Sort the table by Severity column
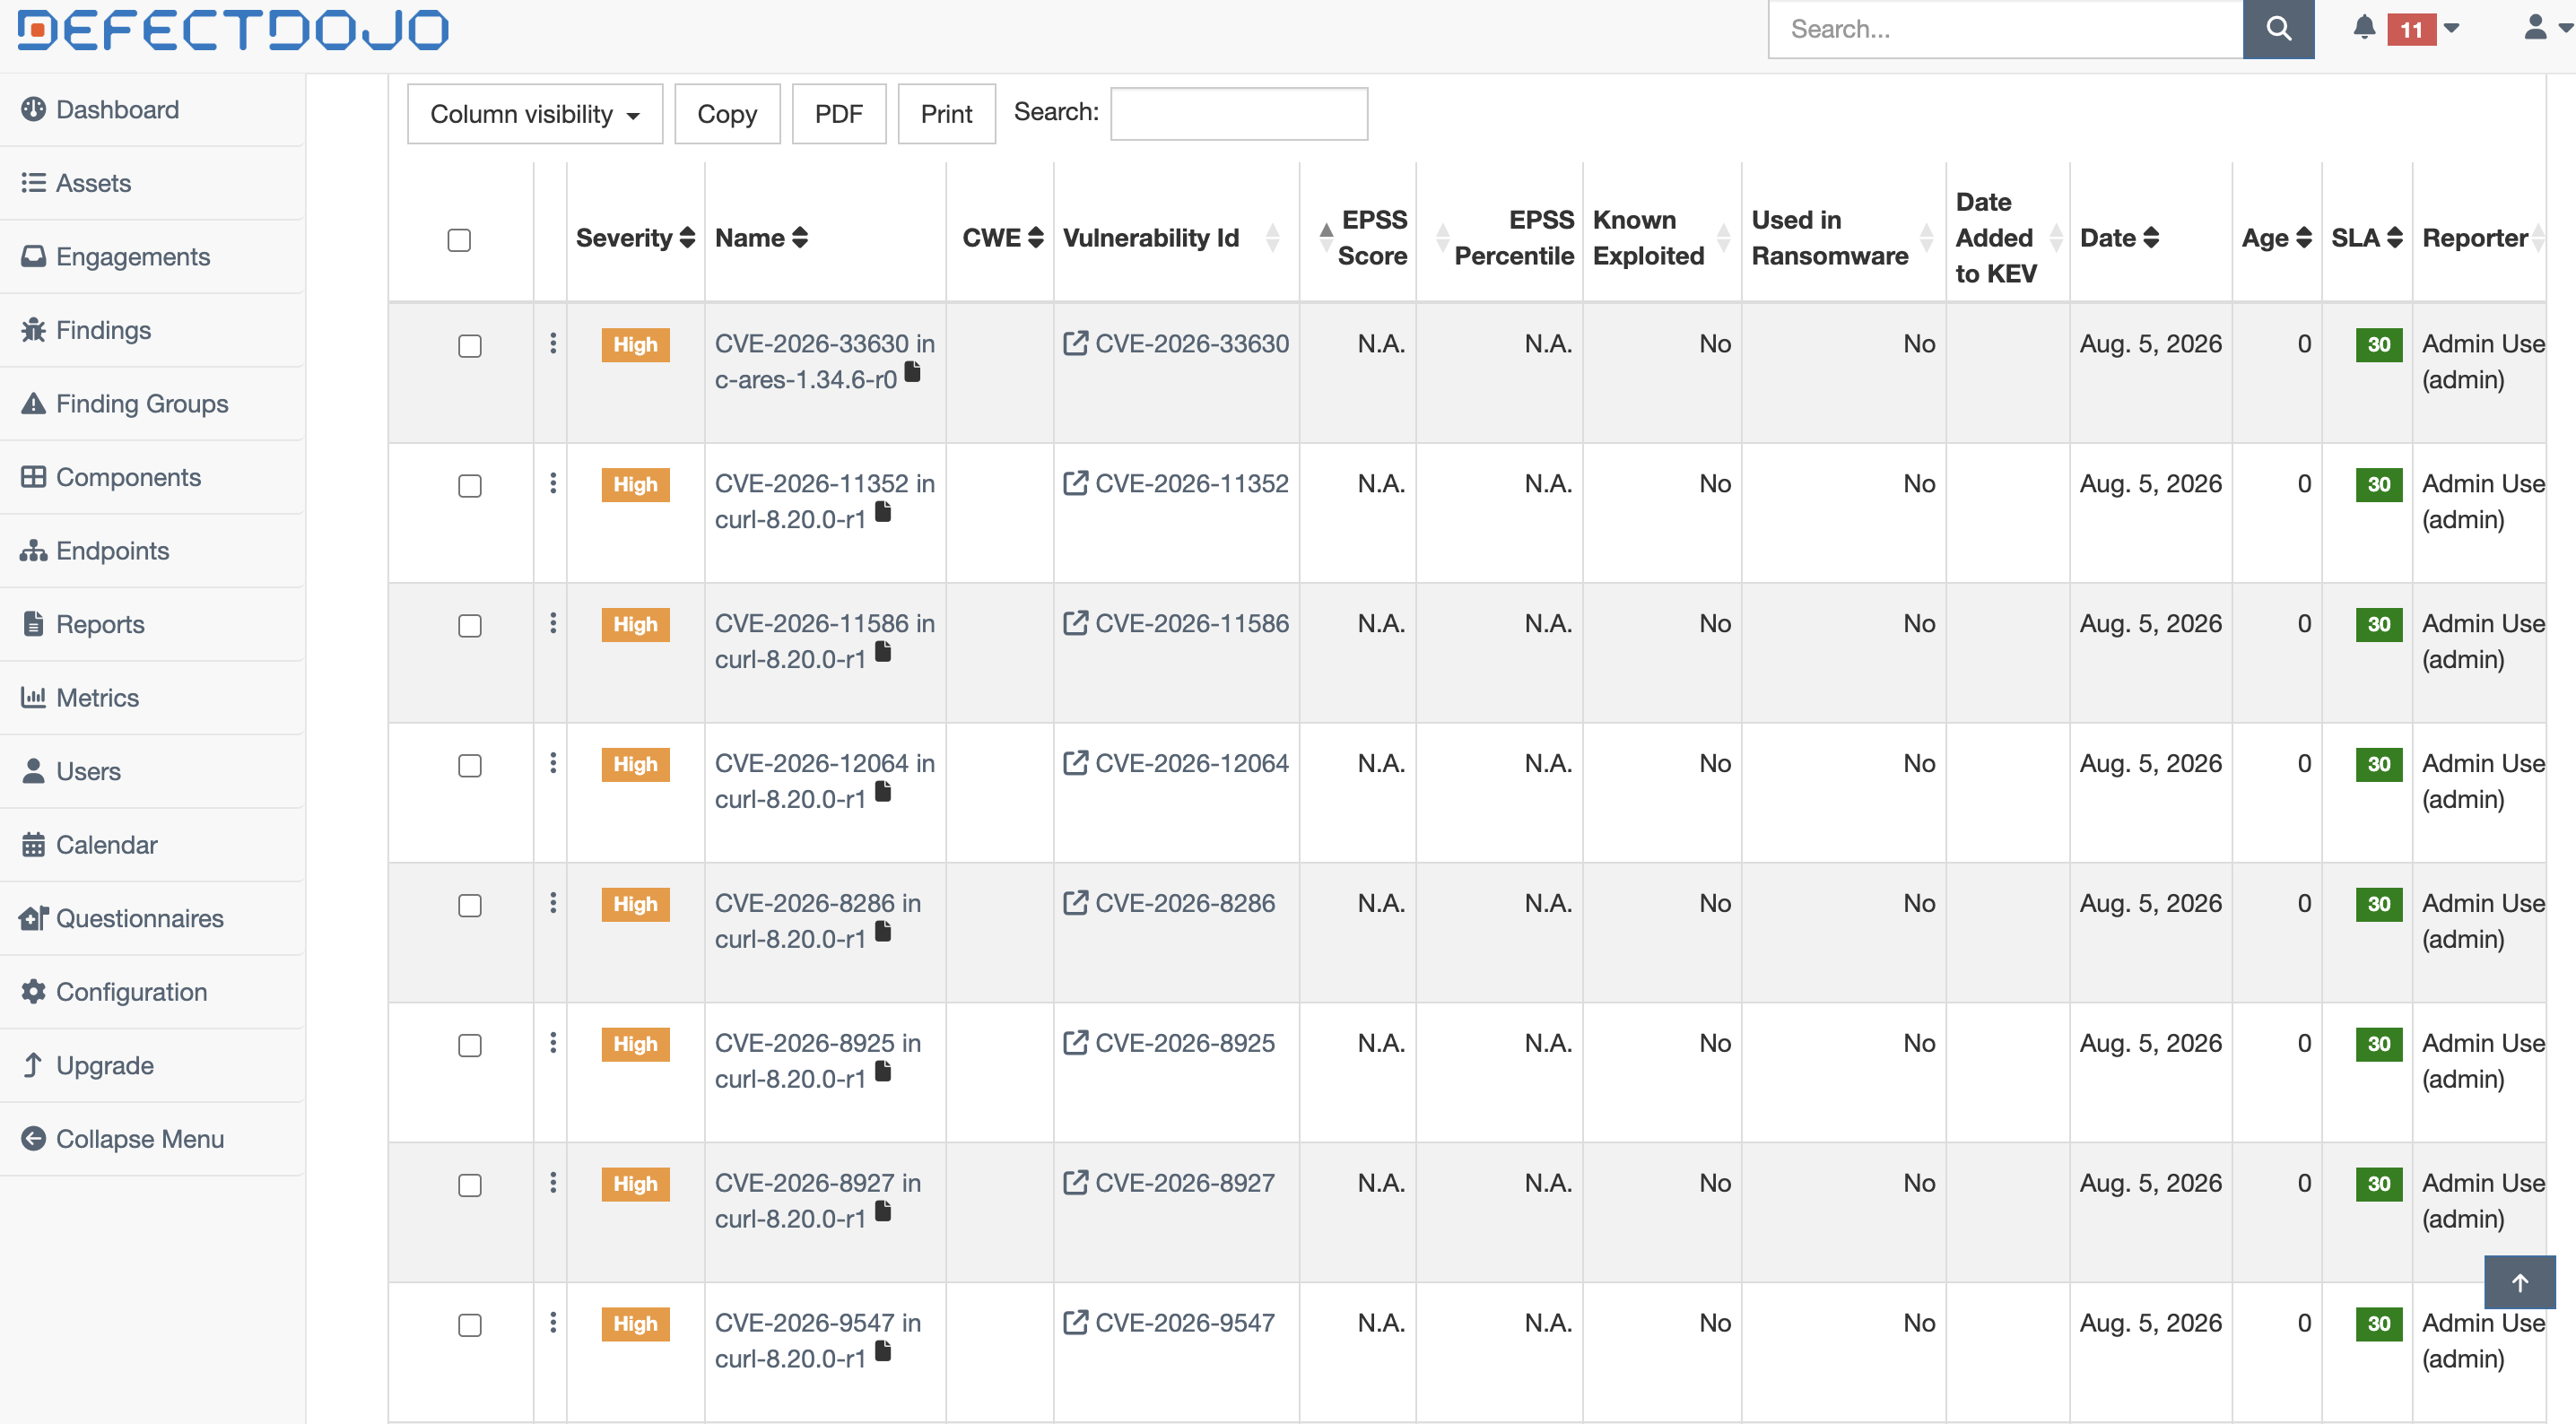The image size is (2576, 1424). (x=635, y=238)
